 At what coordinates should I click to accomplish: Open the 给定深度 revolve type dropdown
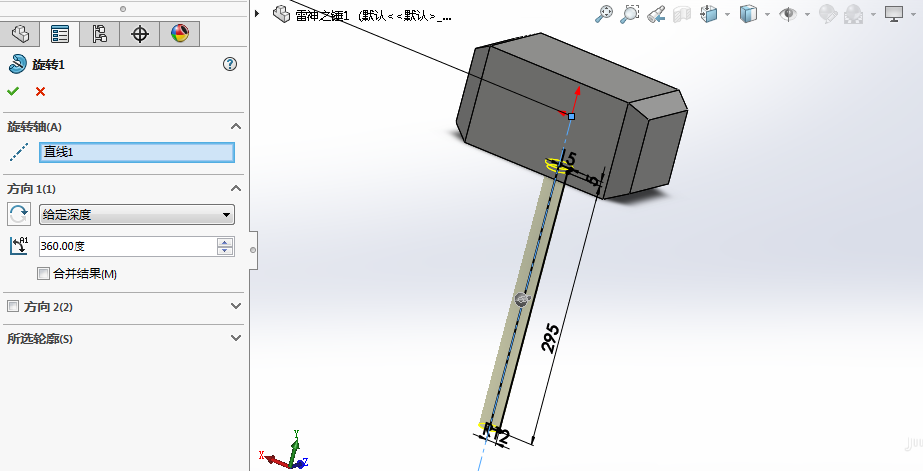click(x=137, y=214)
